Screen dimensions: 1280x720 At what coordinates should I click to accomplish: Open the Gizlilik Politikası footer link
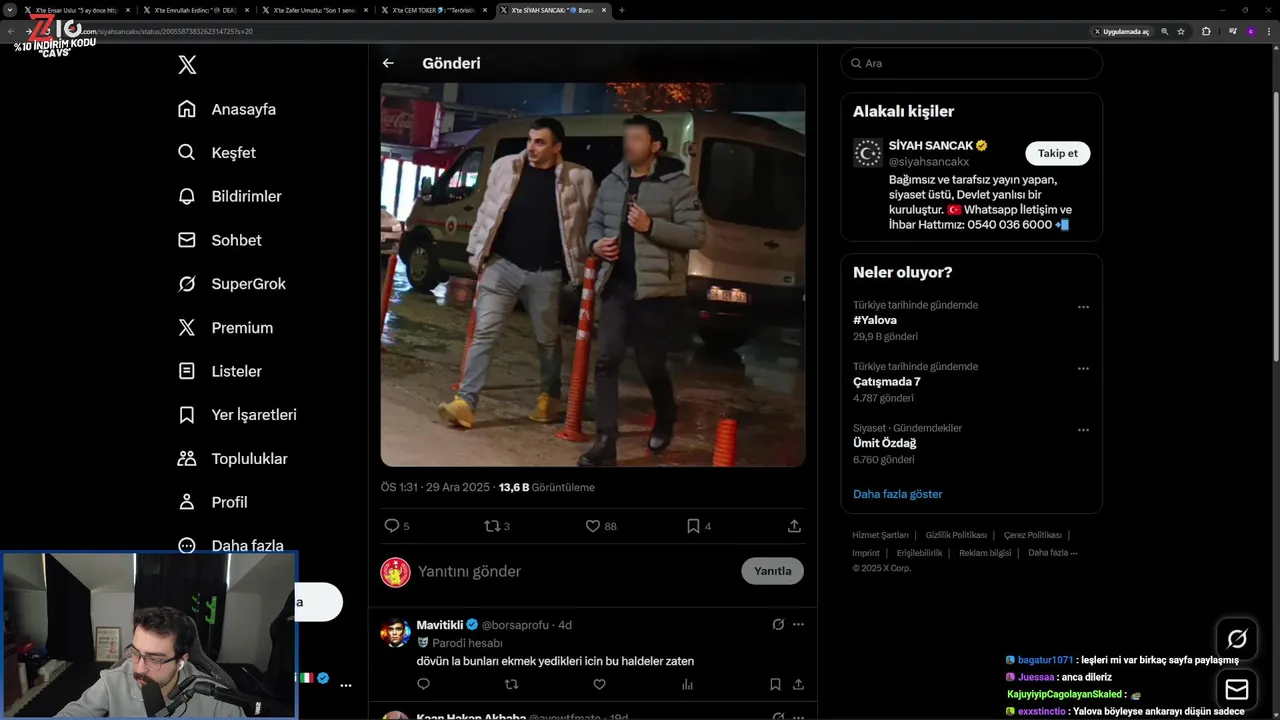[x=956, y=535]
